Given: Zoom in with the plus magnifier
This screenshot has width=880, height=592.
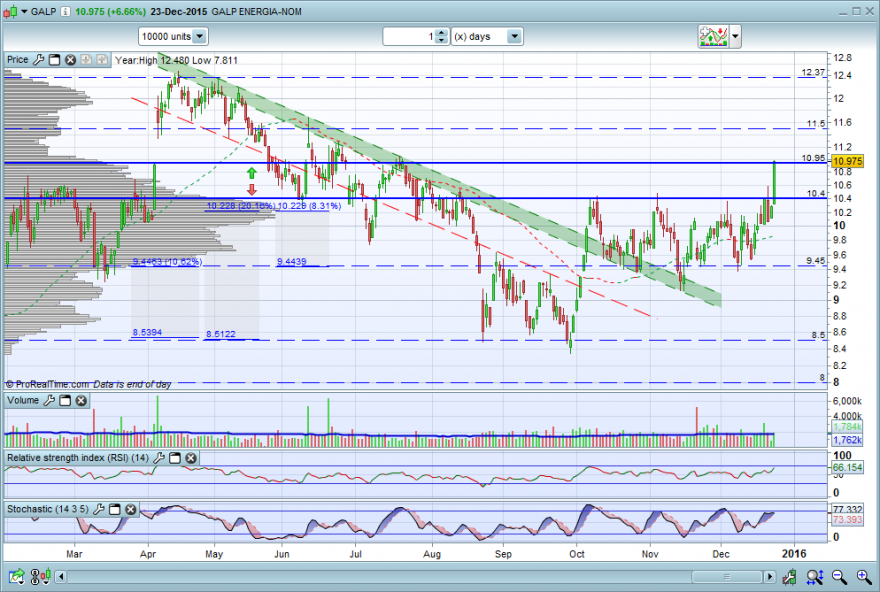Looking at the screenshot, I should pos(864,576).
